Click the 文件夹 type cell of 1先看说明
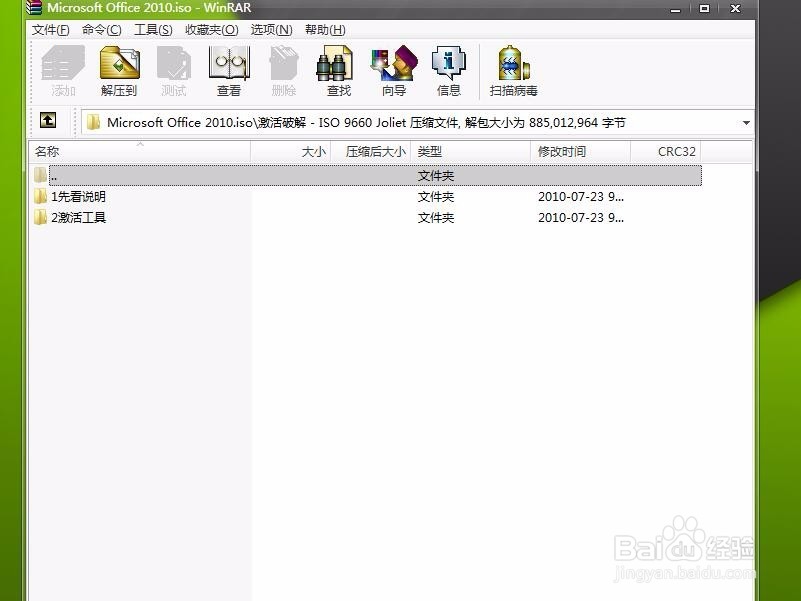 pos(436,196)
